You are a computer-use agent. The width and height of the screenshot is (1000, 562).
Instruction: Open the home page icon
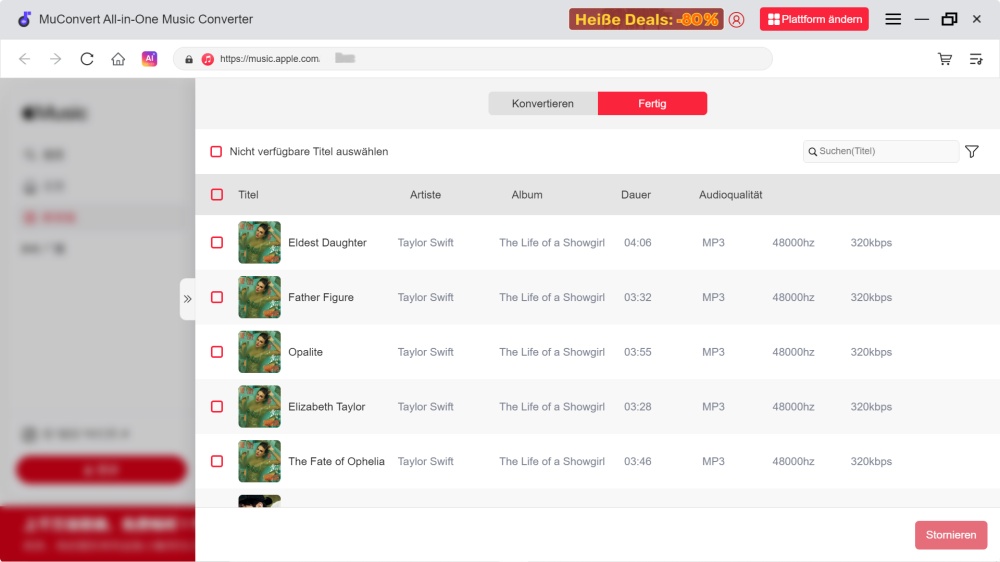(118, 59)
